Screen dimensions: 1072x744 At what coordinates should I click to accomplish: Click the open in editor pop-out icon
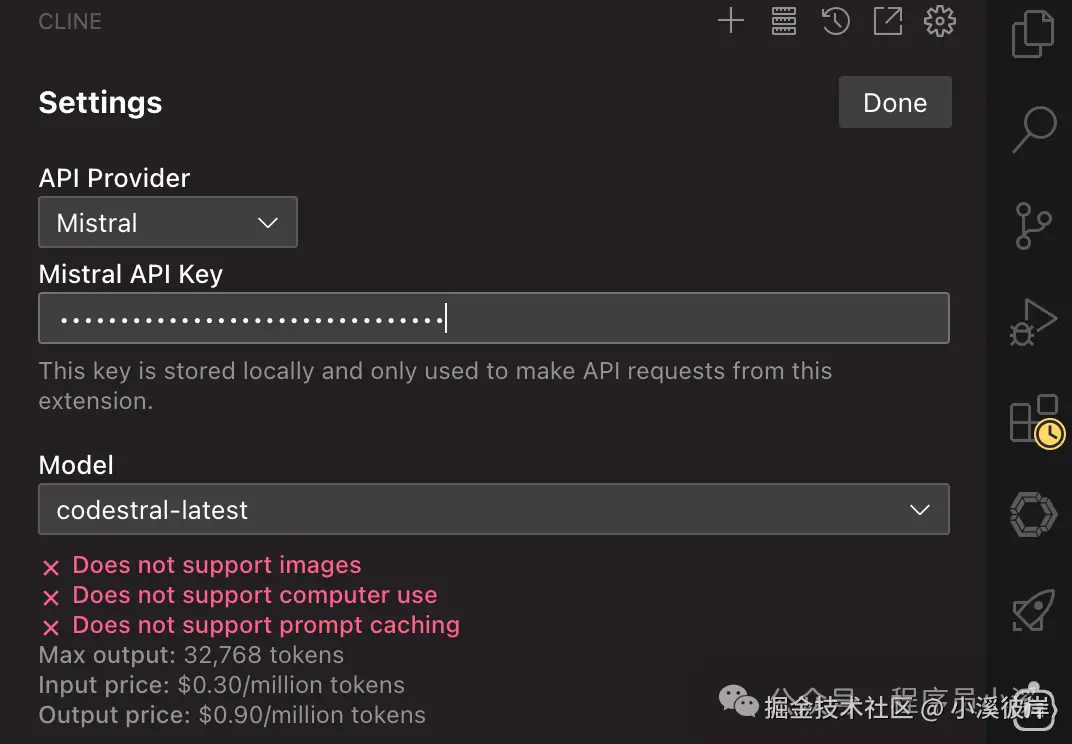pyautogui.click(x=888, y=21)
